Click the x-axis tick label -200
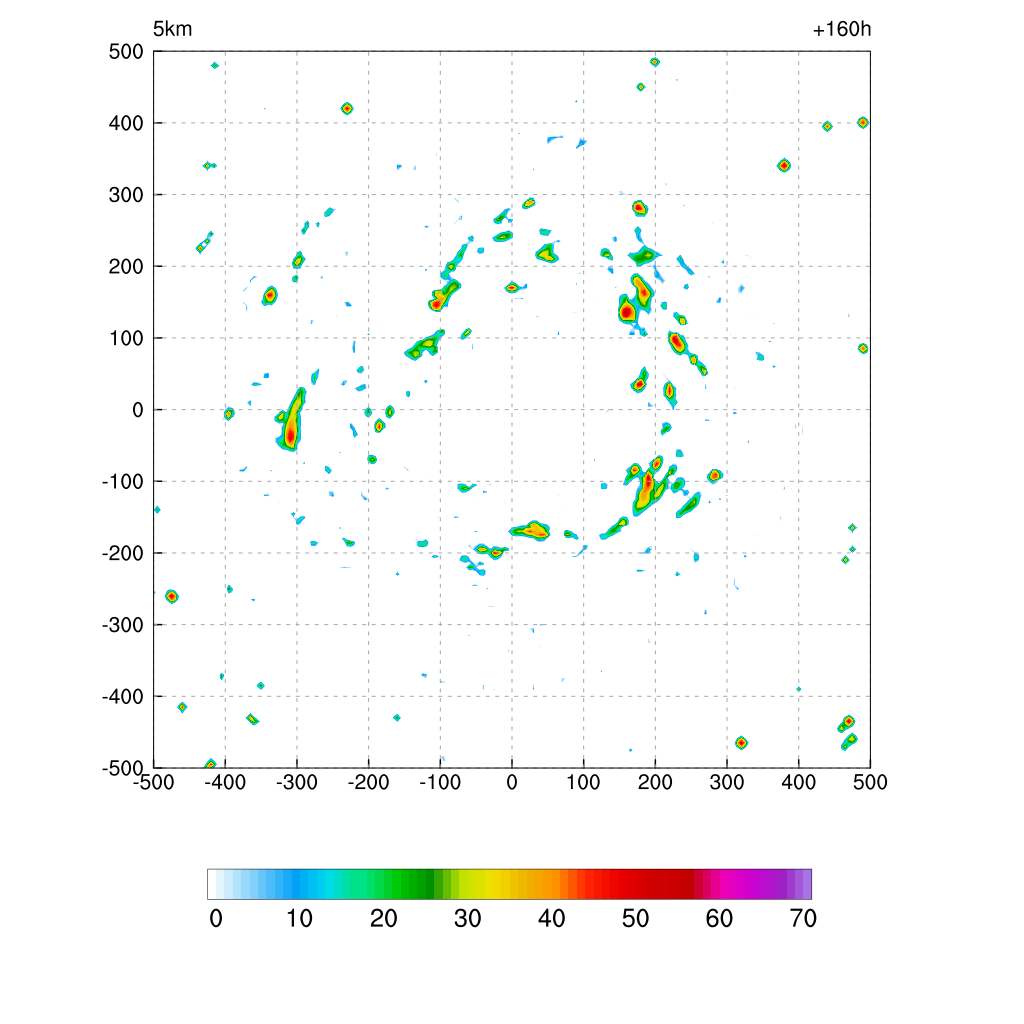 click(x=368, y=782)
